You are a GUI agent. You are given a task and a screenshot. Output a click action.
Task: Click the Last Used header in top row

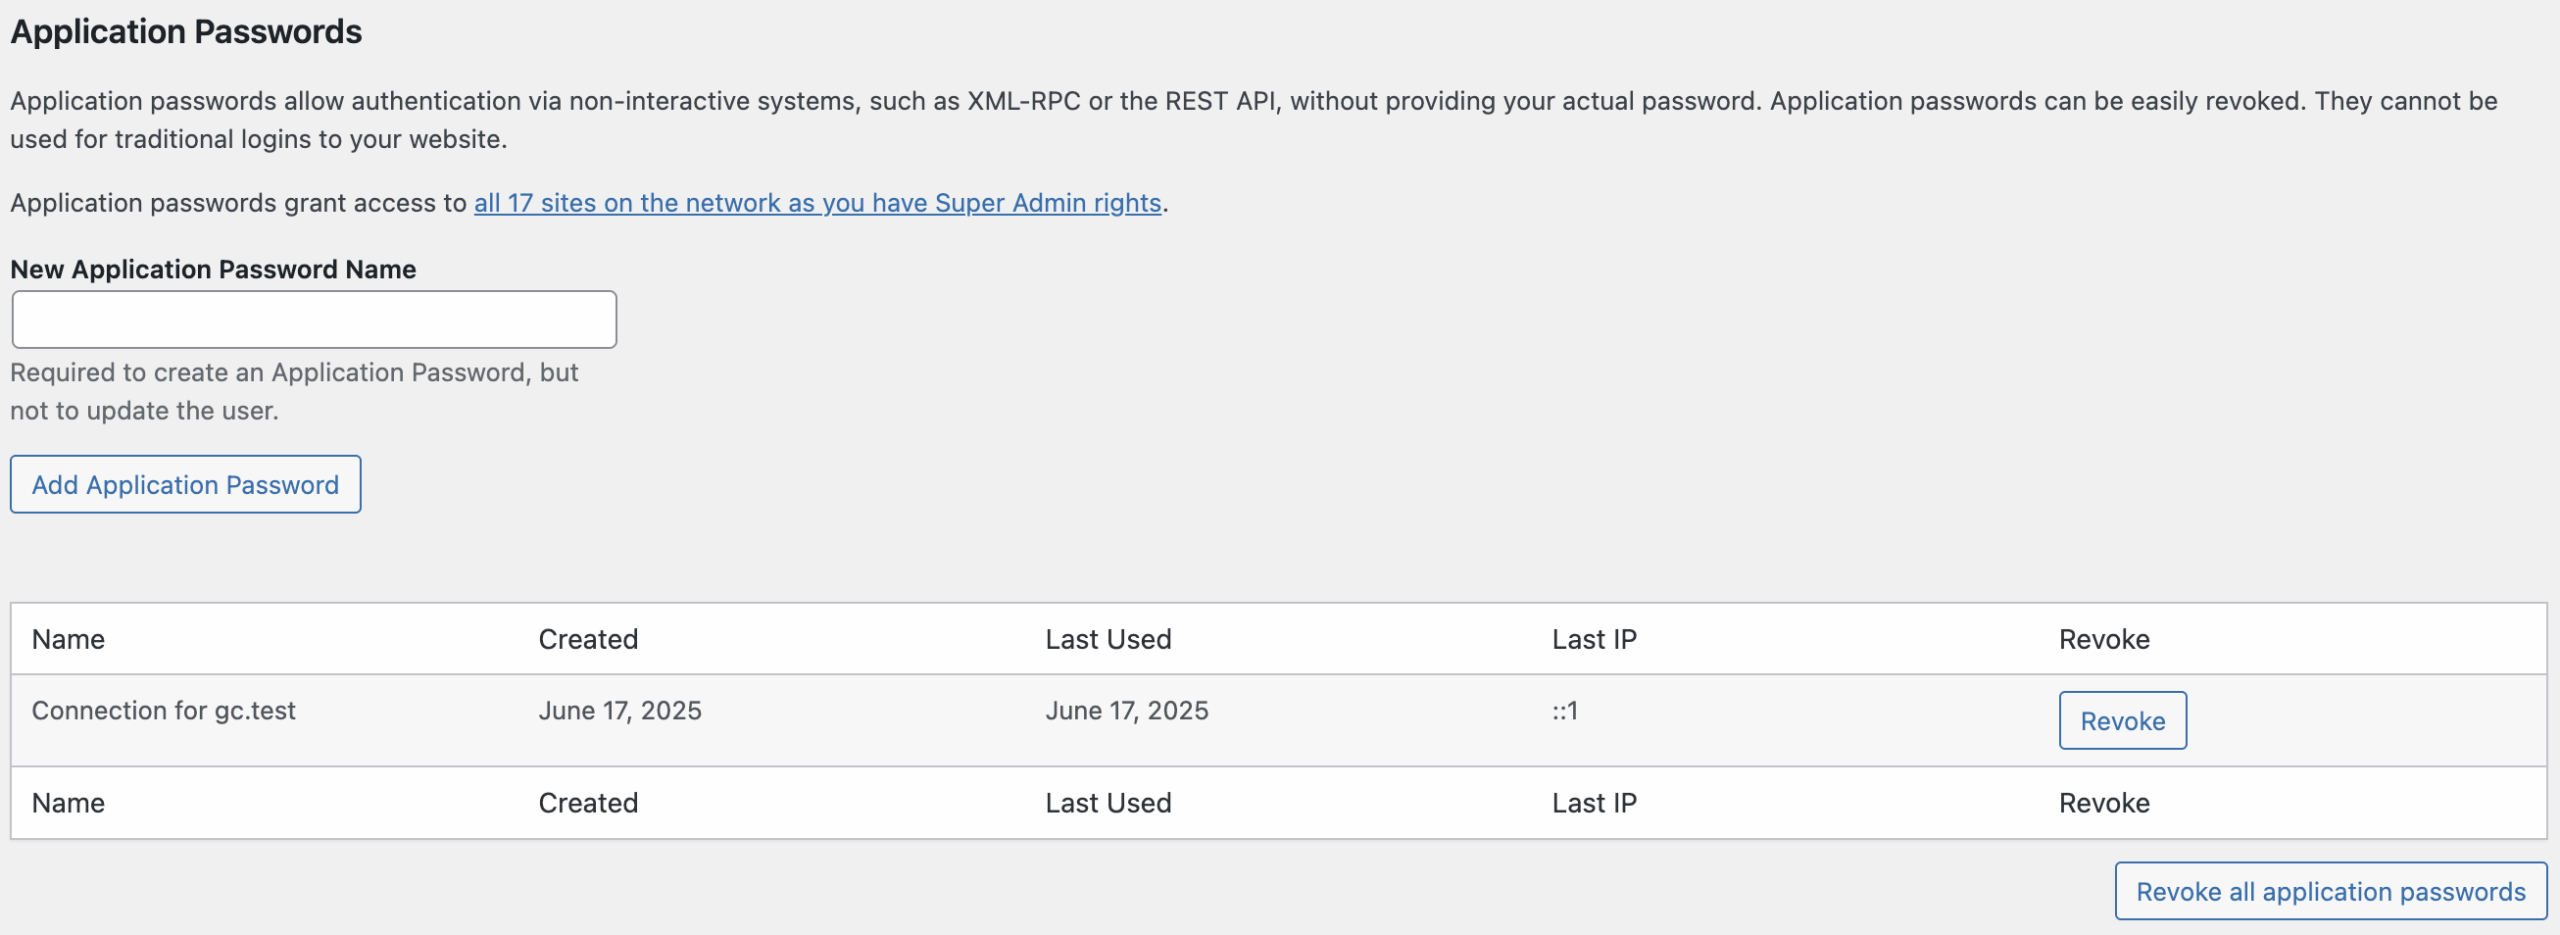click(x=1108, y=639)
